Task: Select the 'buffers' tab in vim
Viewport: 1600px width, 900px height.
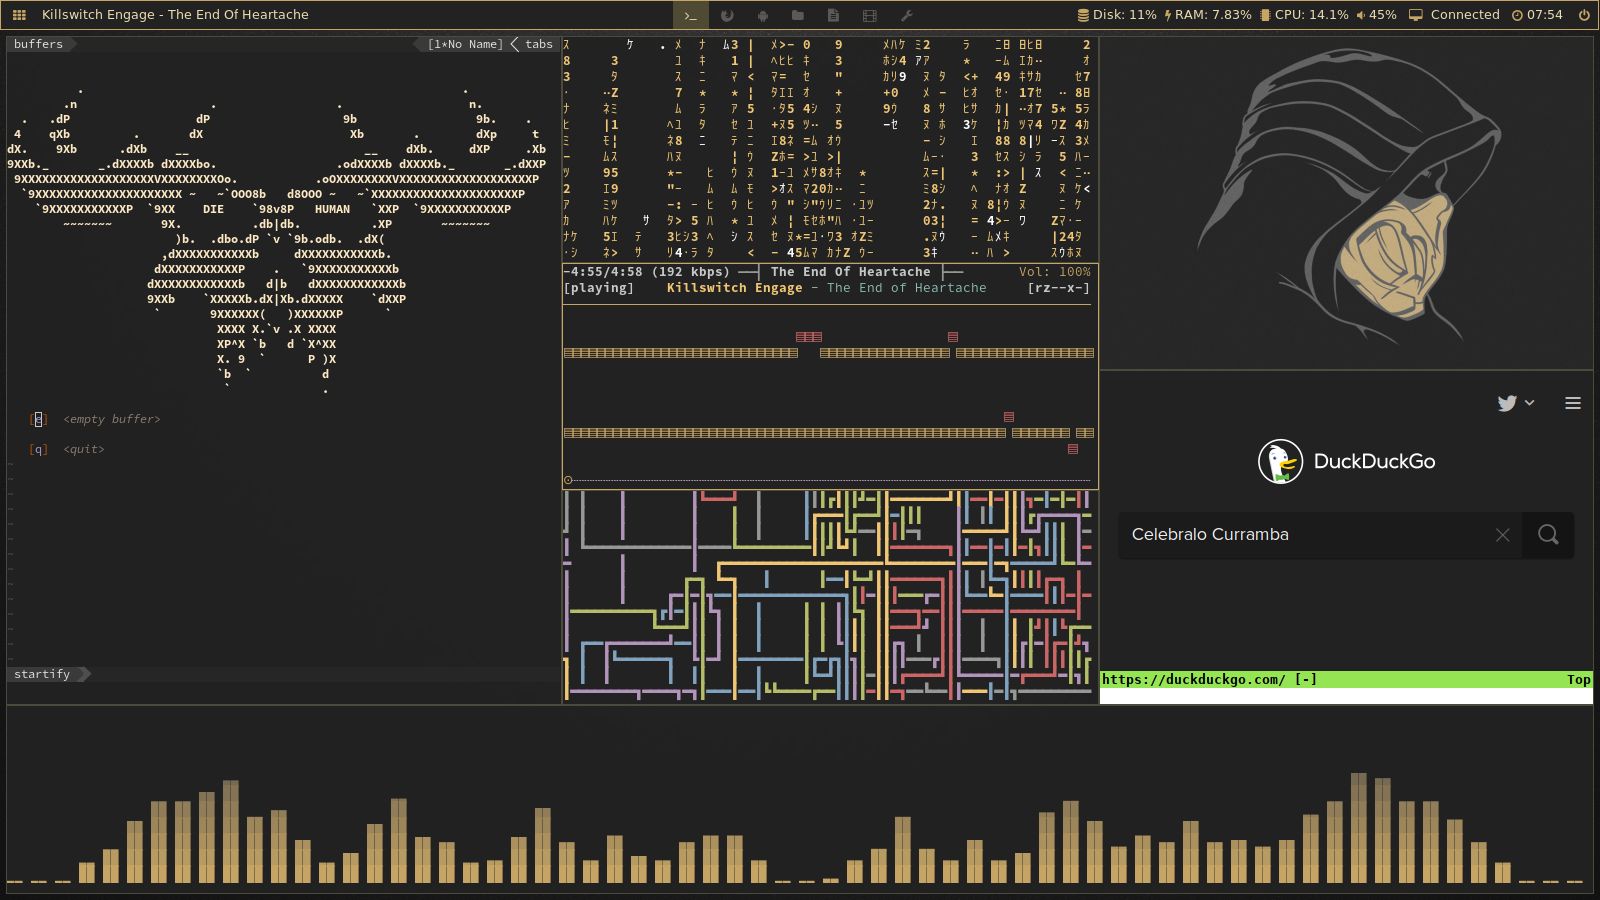Action: (x=38, y=44)
